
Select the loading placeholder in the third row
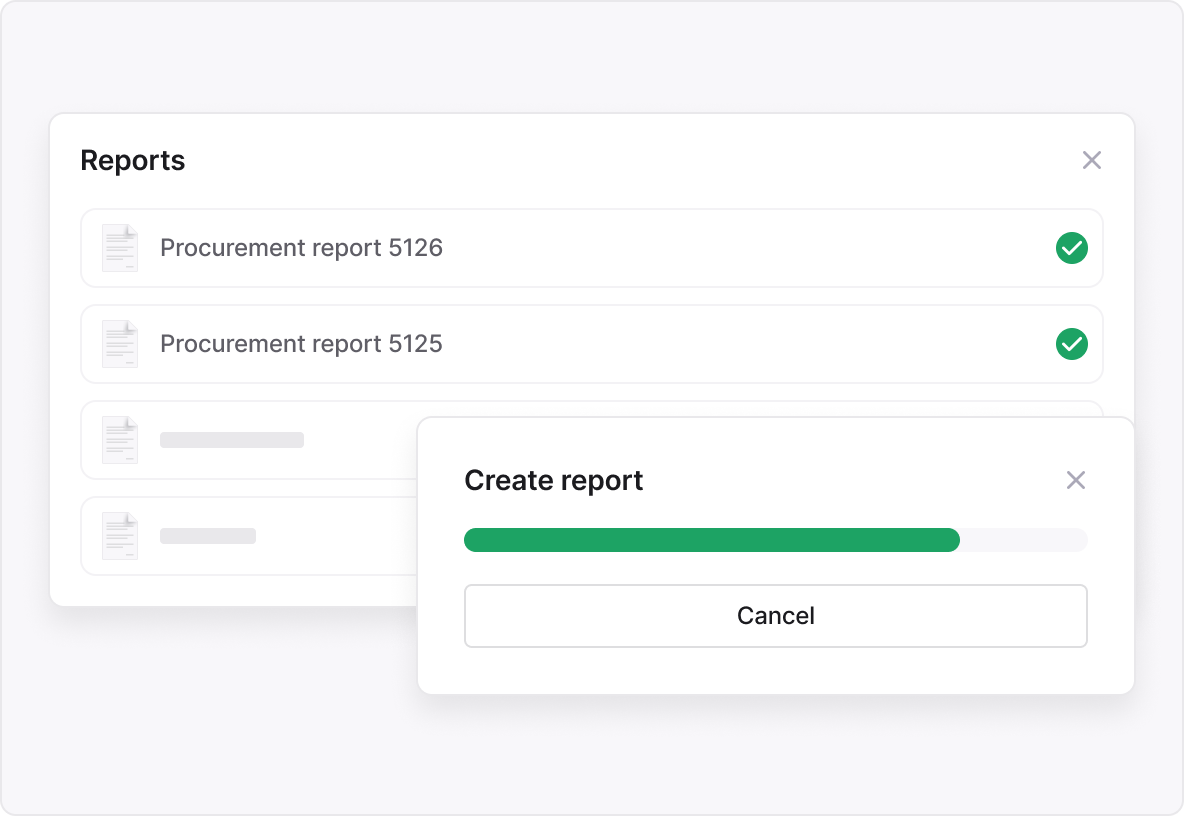[x=232, y=440]
